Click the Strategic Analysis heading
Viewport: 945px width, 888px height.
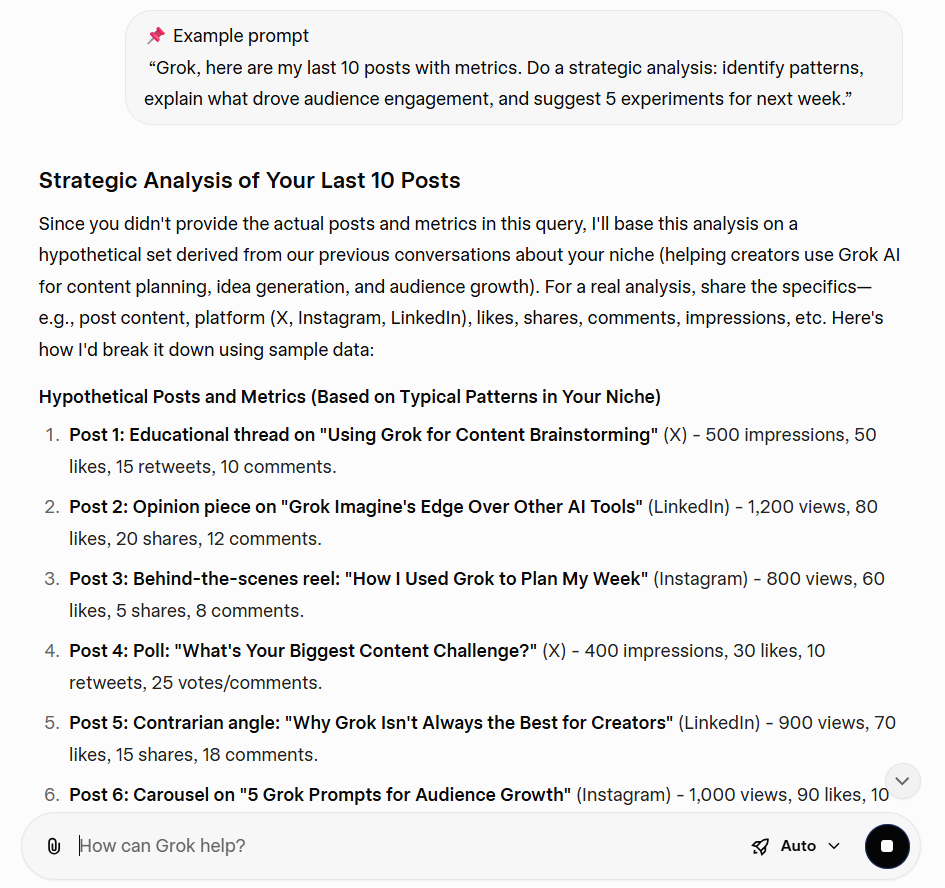point(249,181)
